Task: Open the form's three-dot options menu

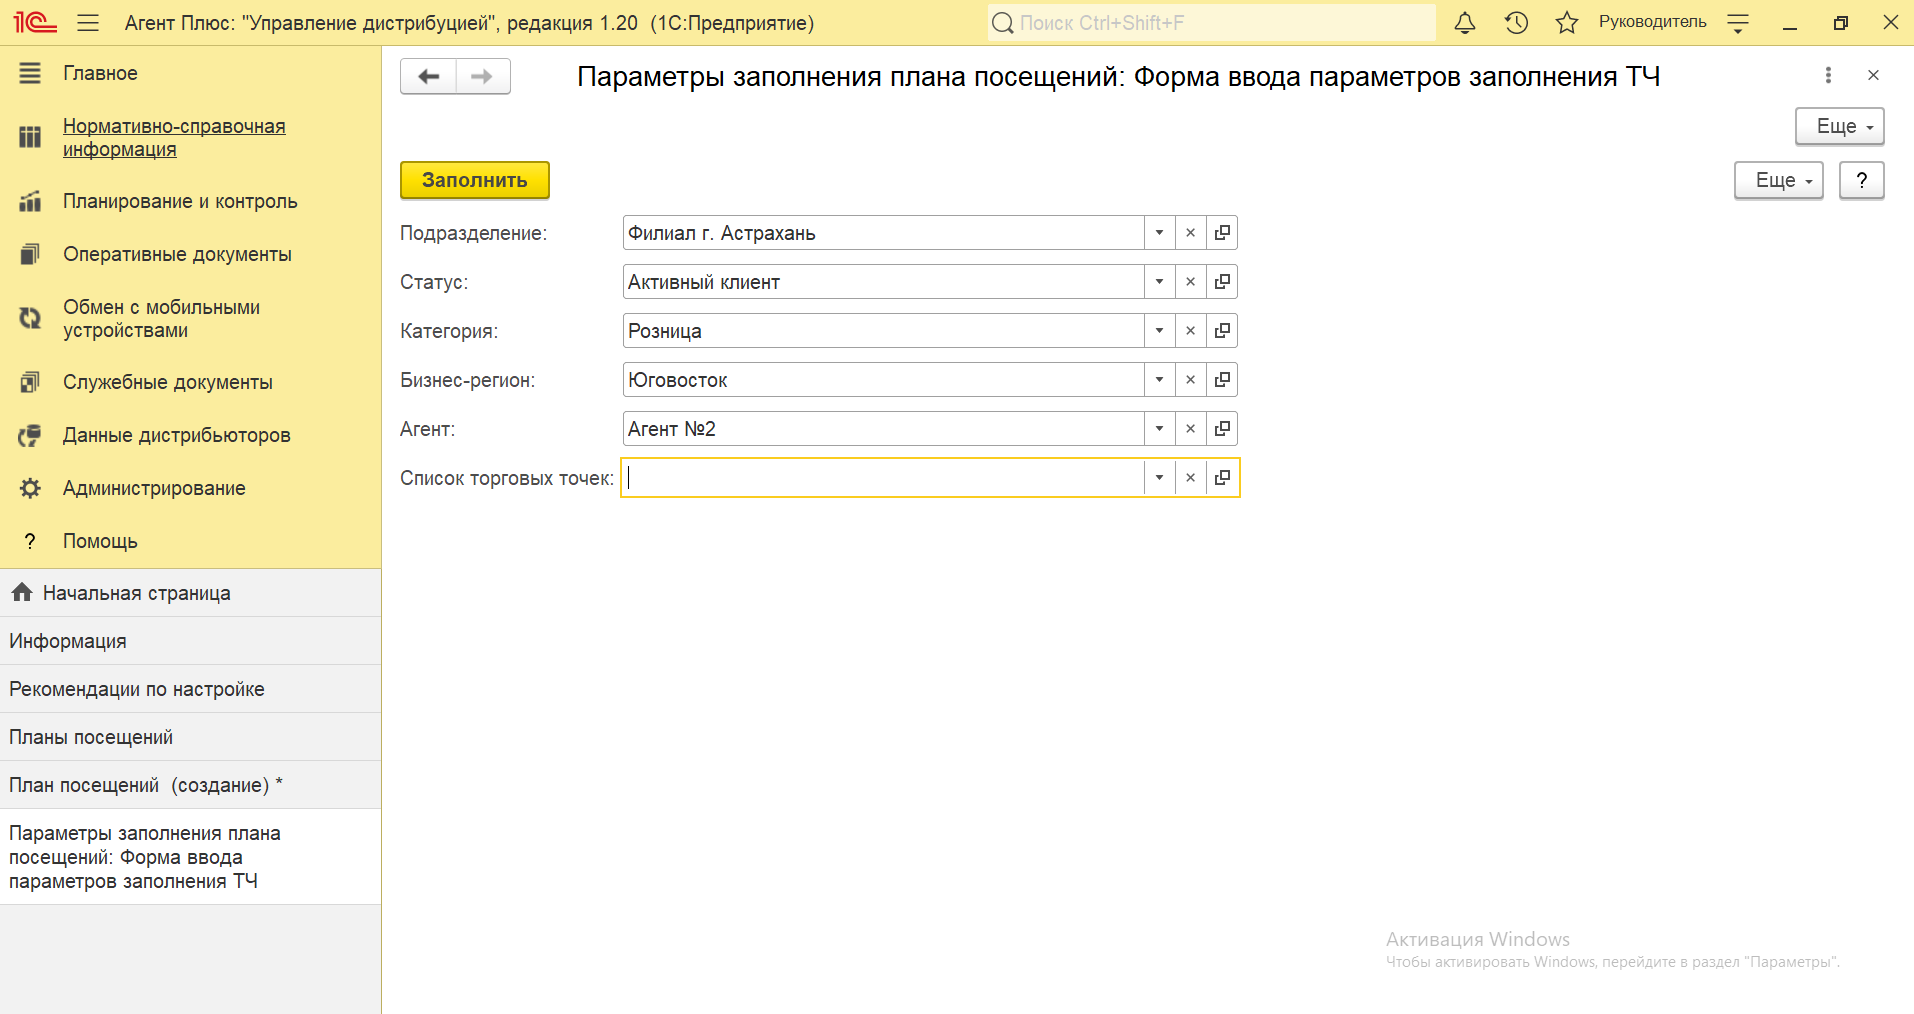Action: coord(1828,75)
